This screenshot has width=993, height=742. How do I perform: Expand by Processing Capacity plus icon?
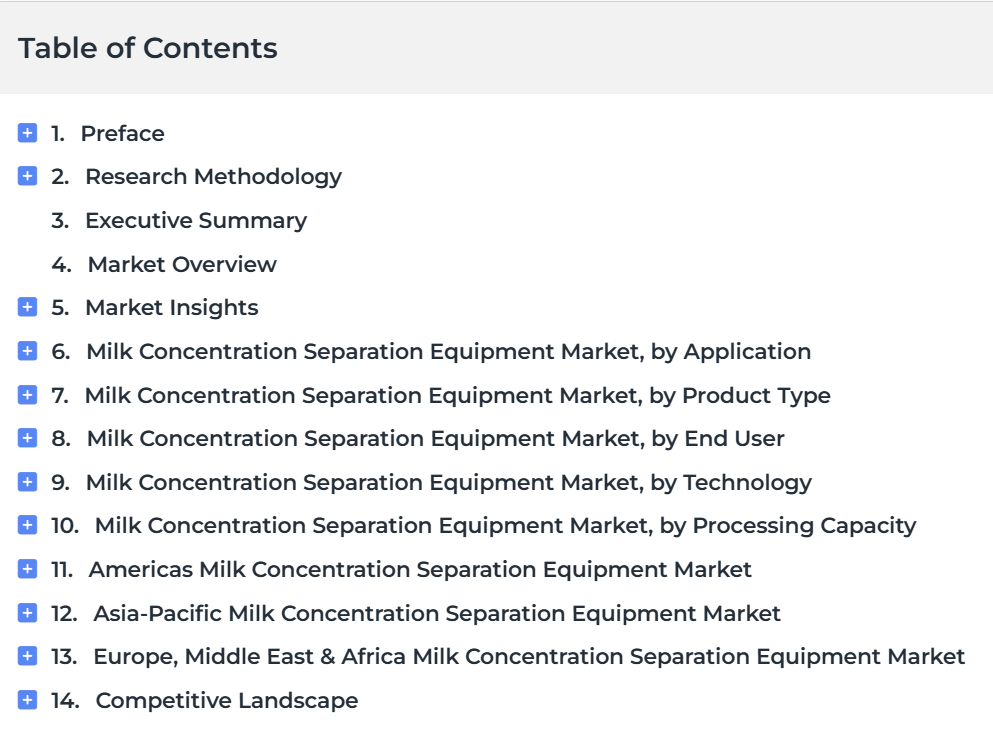point(28,525)
